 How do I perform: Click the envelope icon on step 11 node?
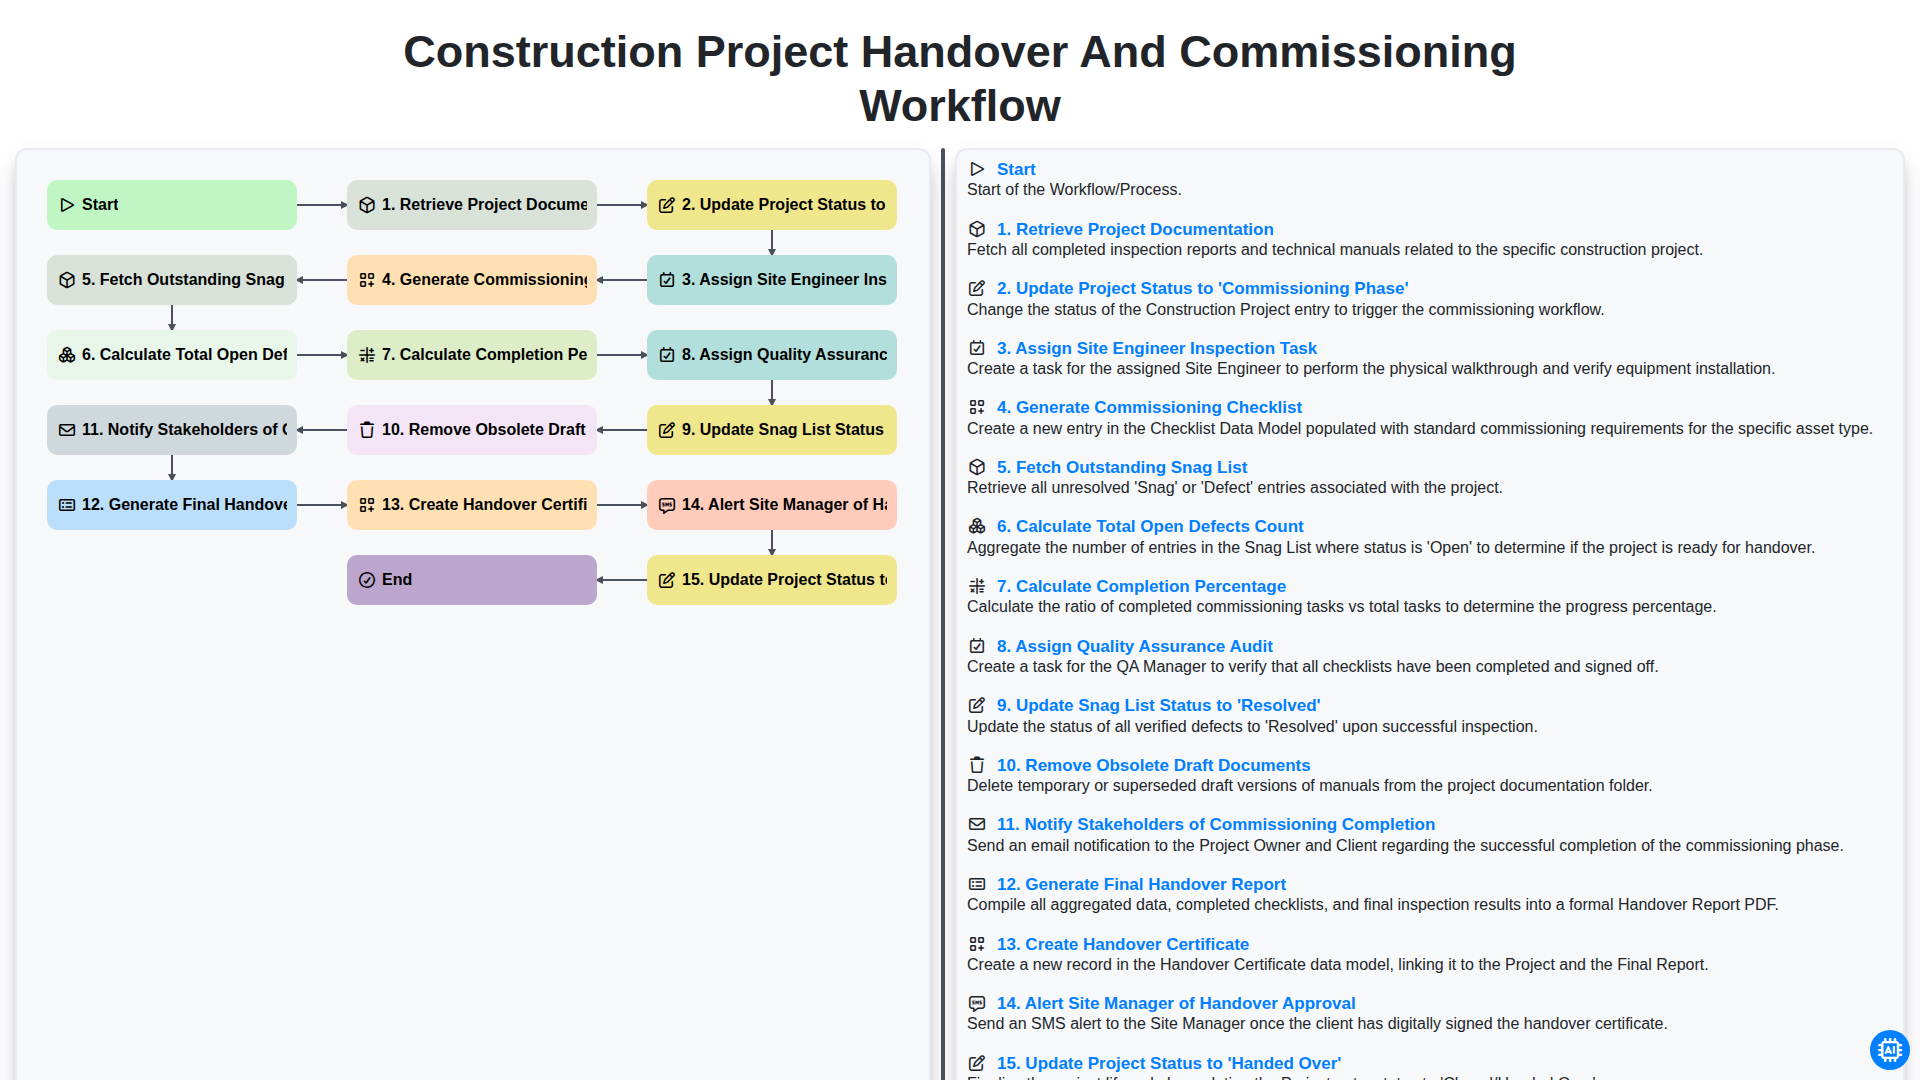[x=67, y=430]
